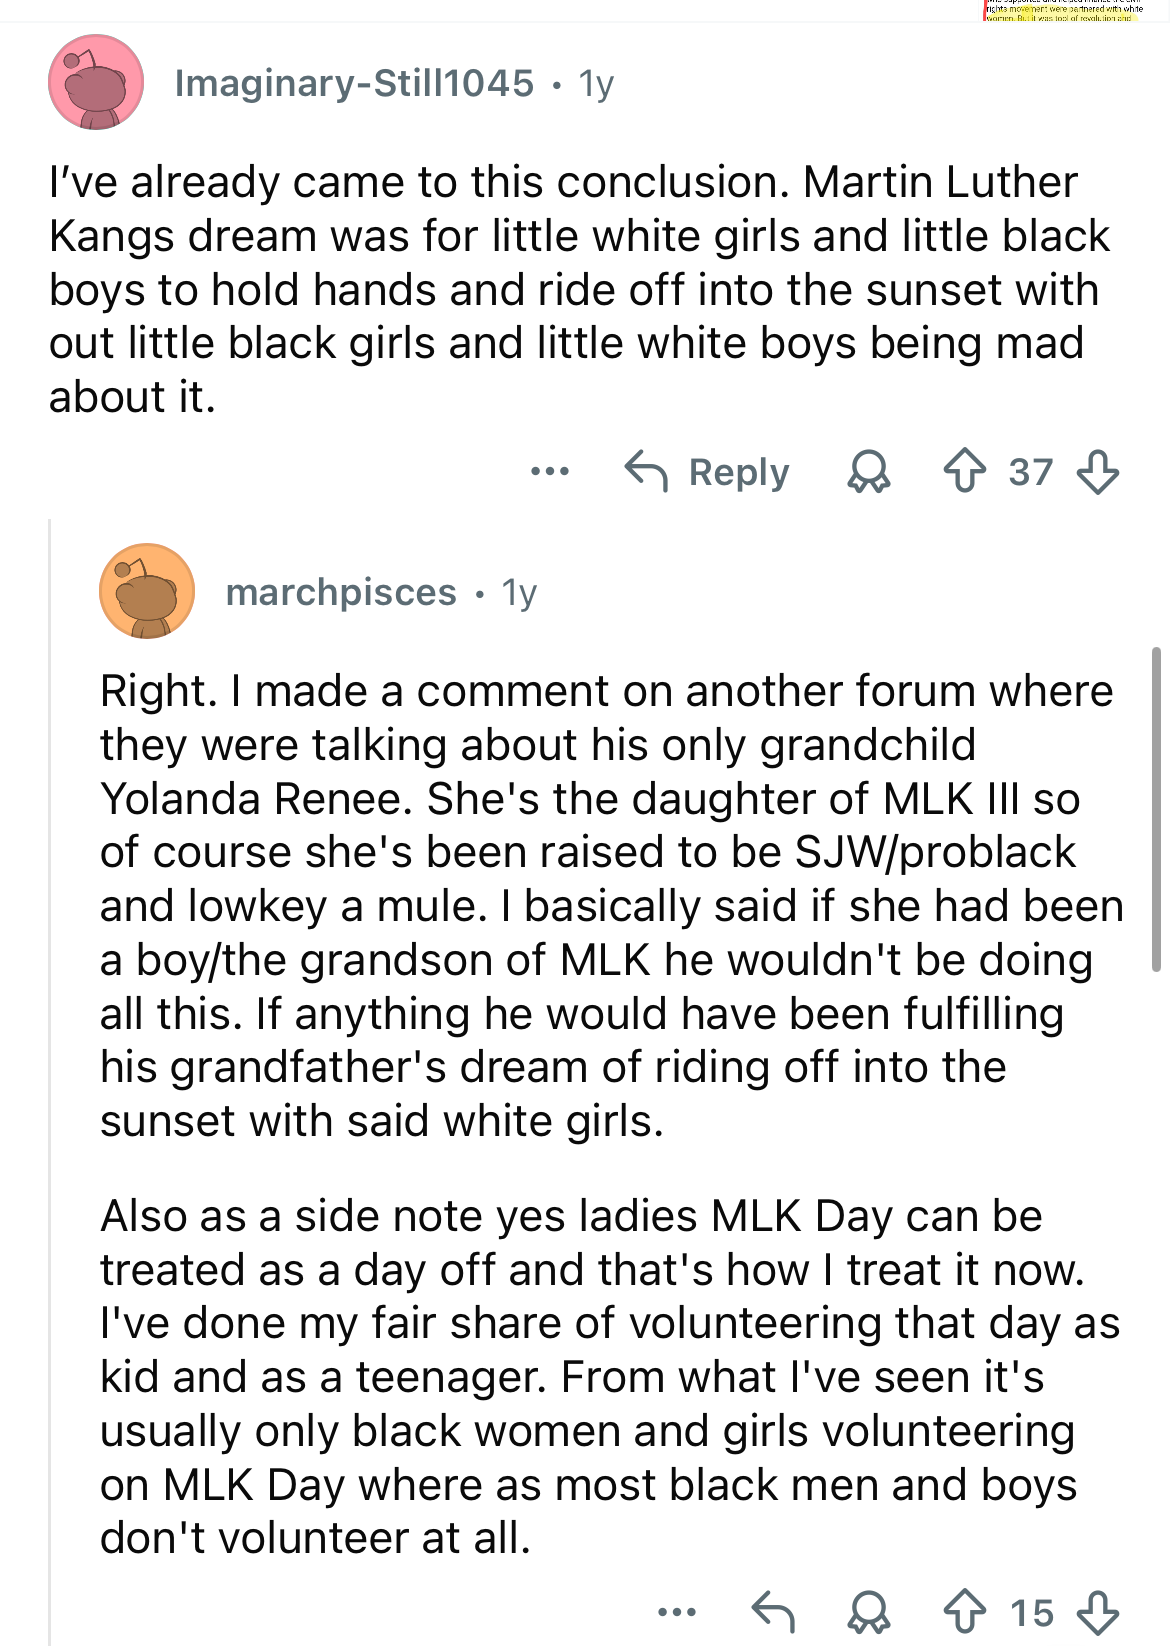Image resolution: width=1170 pixels, height=1646 pixels.
Task: Open more options for Imaginary-Still1045's comment
Action: [x=550, y=471]
